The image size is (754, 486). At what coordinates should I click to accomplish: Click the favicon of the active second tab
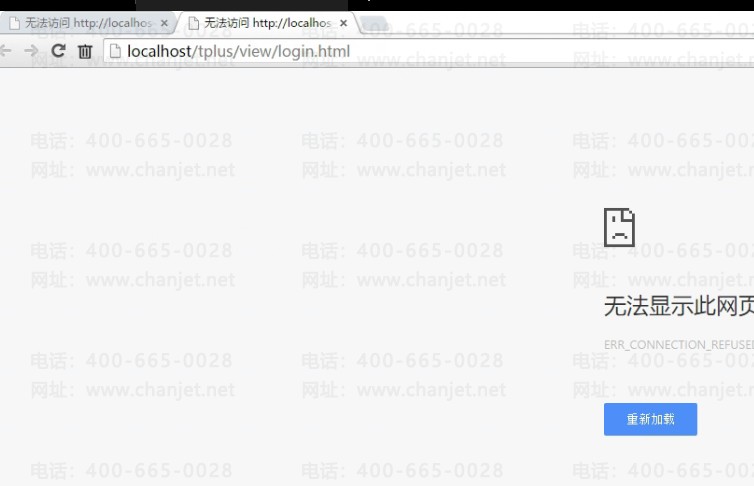(x=193, y=23)
